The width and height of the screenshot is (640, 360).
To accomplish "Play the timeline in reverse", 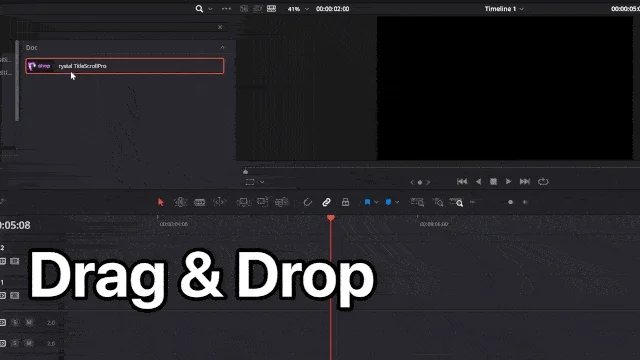I will [478, 182].
